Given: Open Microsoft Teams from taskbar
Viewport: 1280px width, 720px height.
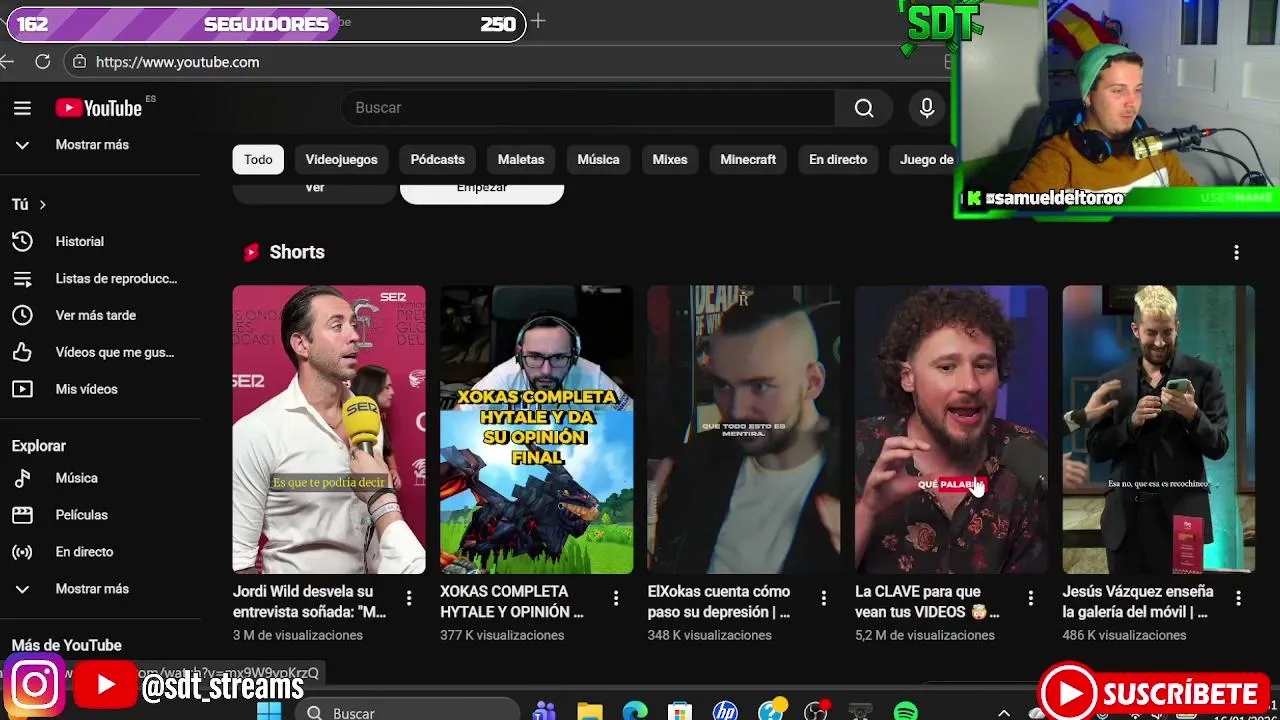Looking at the screenshot, I should click(x=544, y=712).
